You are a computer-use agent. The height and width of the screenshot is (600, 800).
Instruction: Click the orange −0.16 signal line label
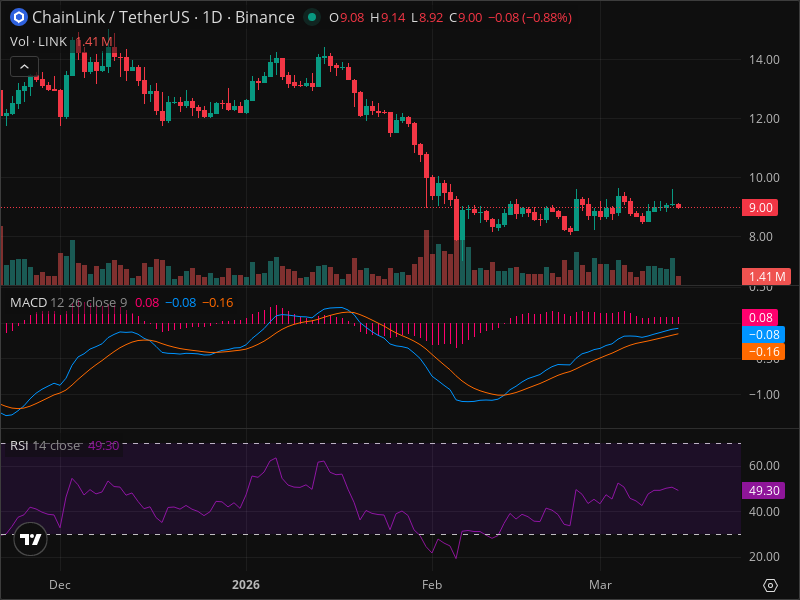(763, 352)
